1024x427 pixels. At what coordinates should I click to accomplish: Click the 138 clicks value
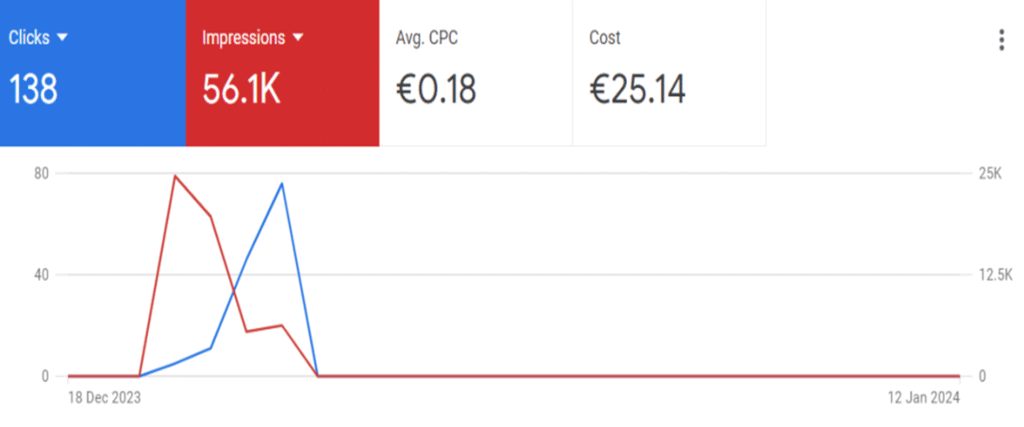click(34, 90)
